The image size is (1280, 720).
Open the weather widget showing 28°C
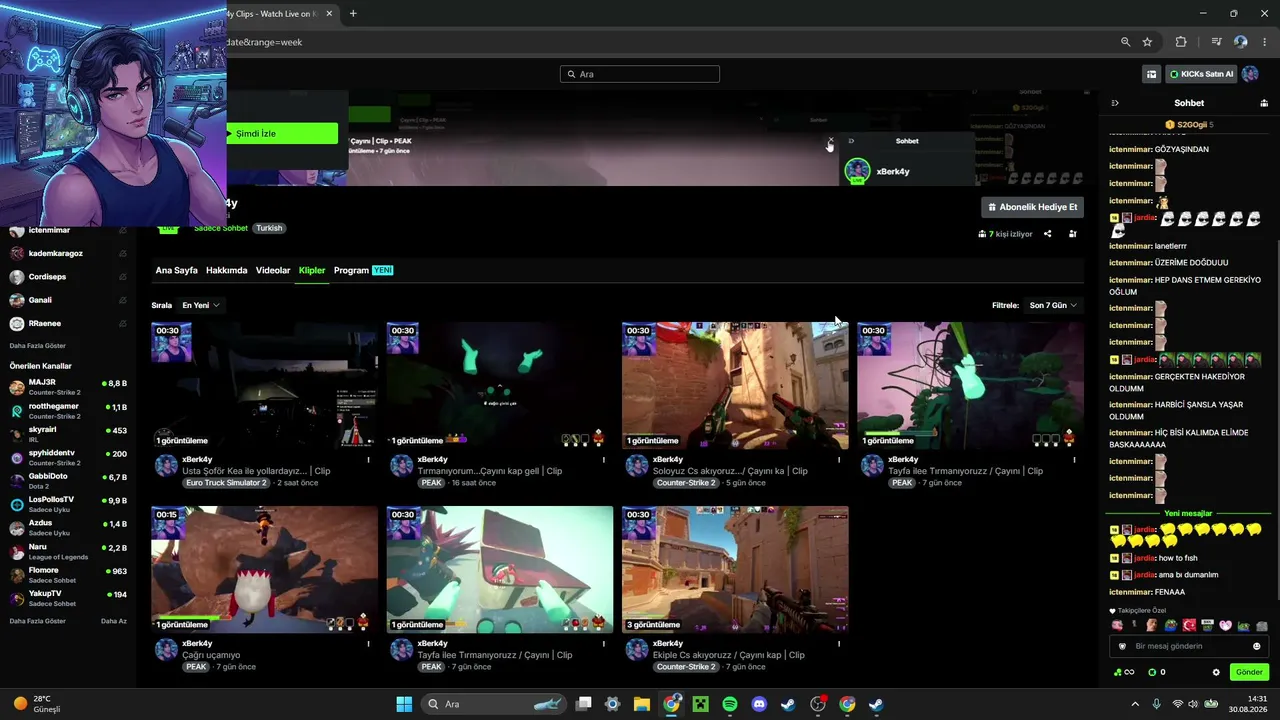(37, 704)
